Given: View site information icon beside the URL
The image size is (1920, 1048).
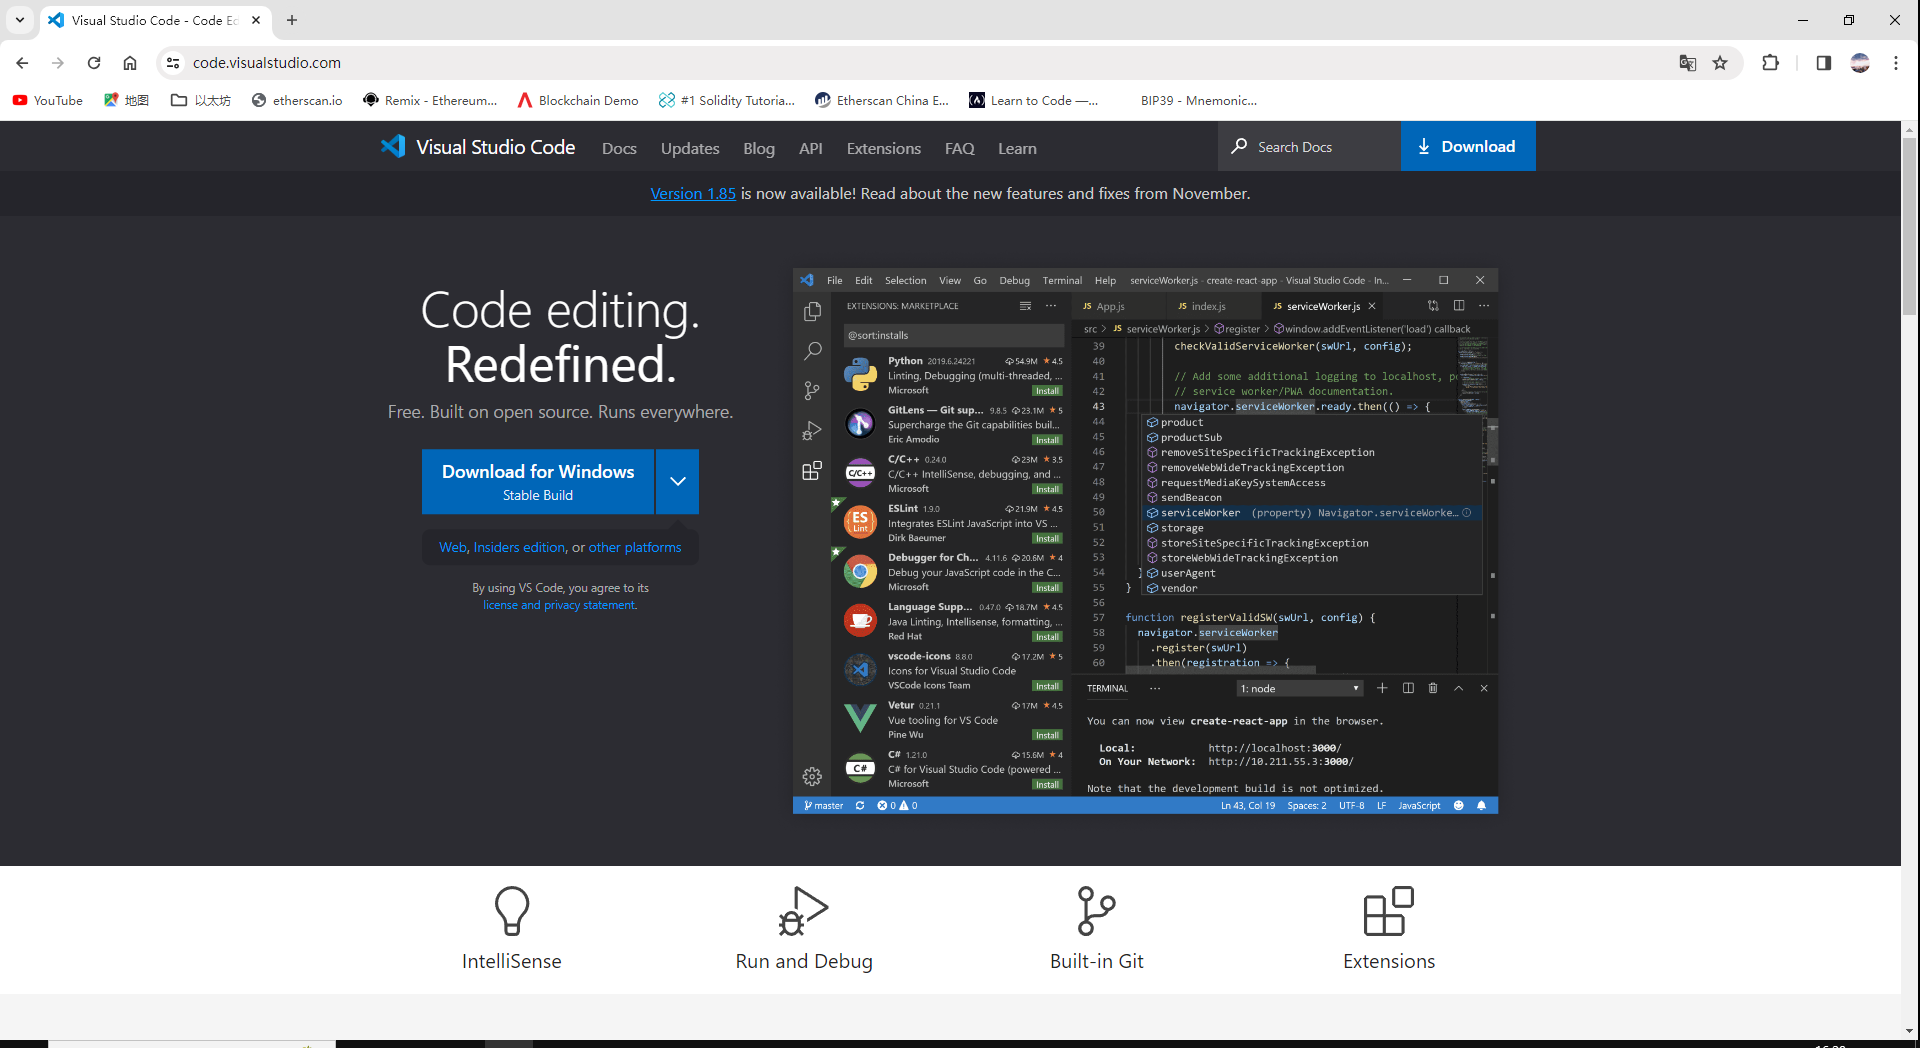Looking at the screenshot, I should pyautogui.click(x=173, y=63).
